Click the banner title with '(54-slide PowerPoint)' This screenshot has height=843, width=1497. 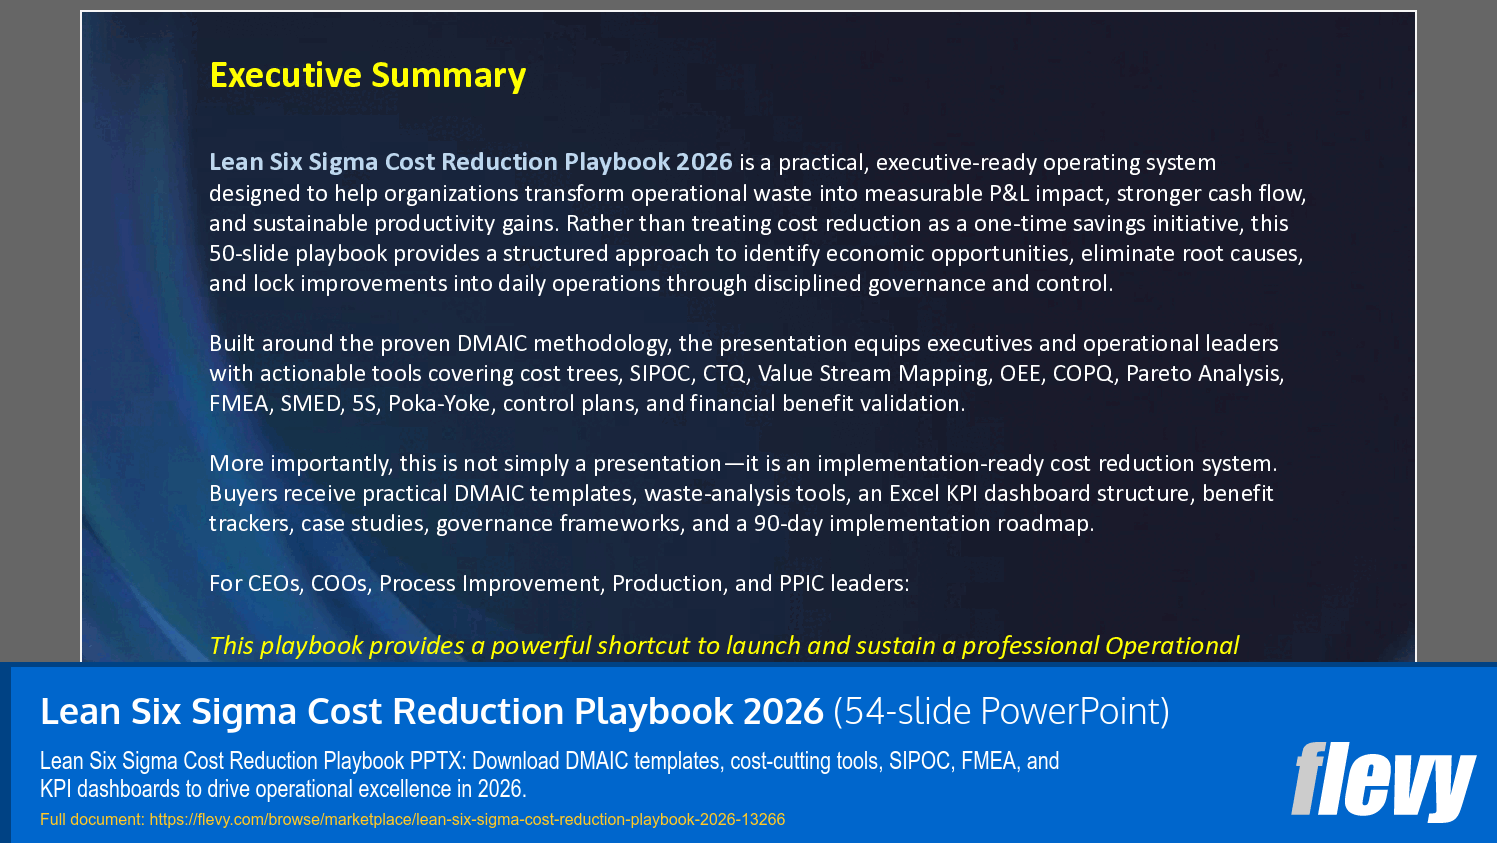[604, 711]
